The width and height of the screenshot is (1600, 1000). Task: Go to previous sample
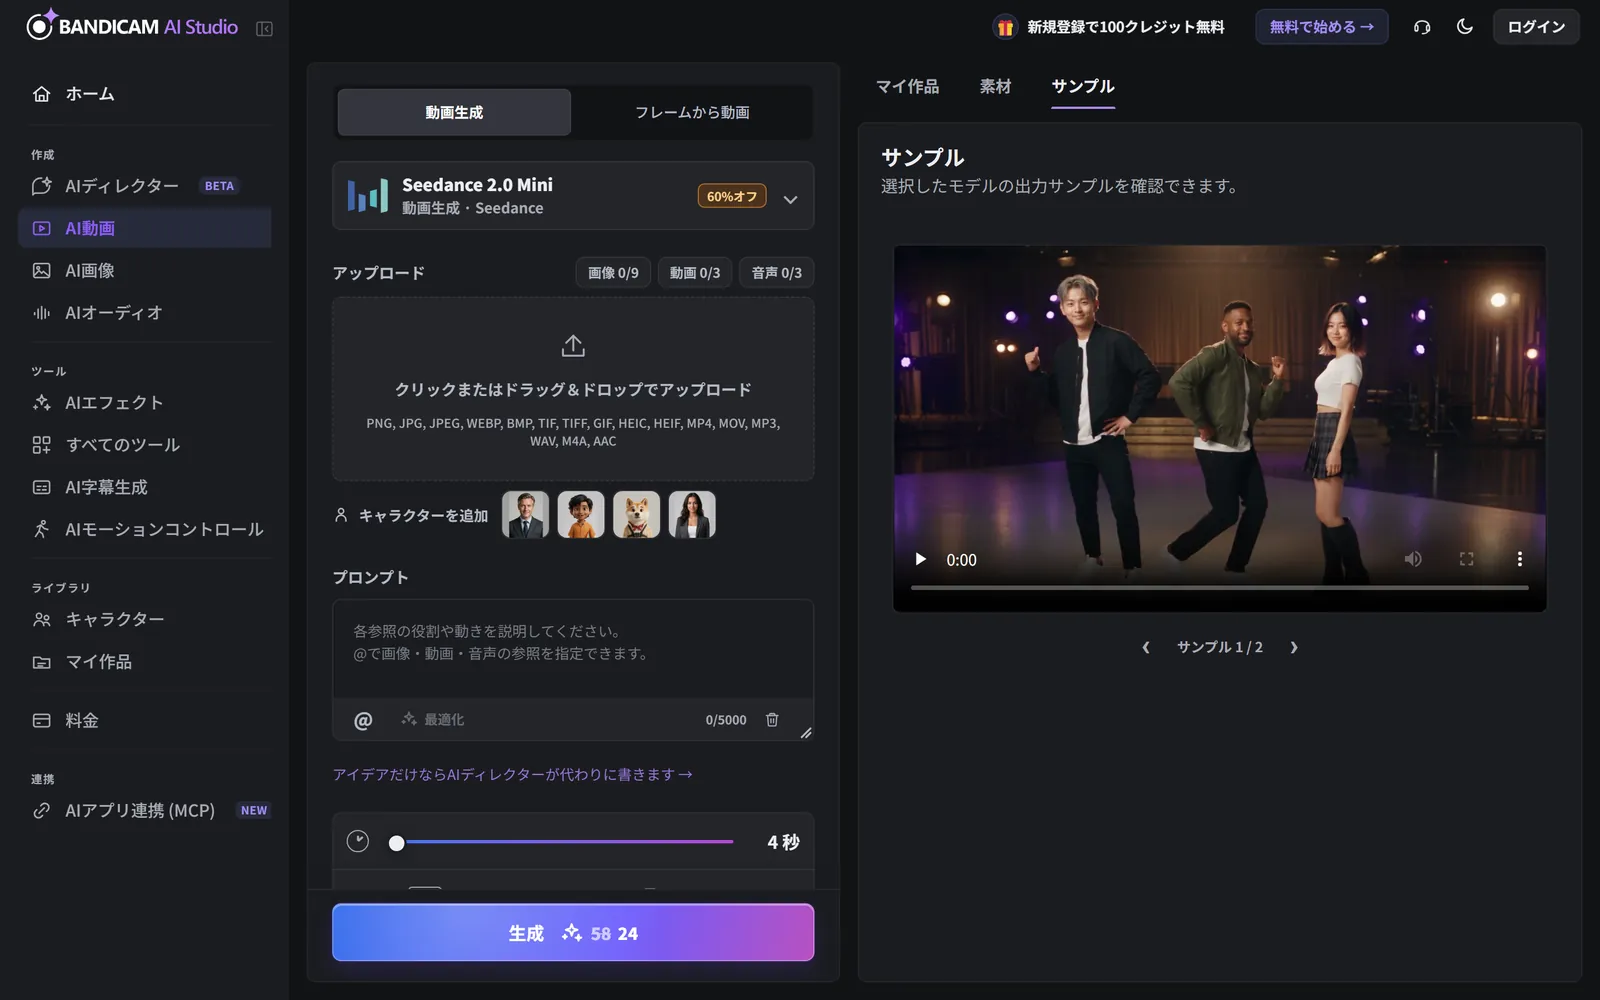pos(1146,647)
